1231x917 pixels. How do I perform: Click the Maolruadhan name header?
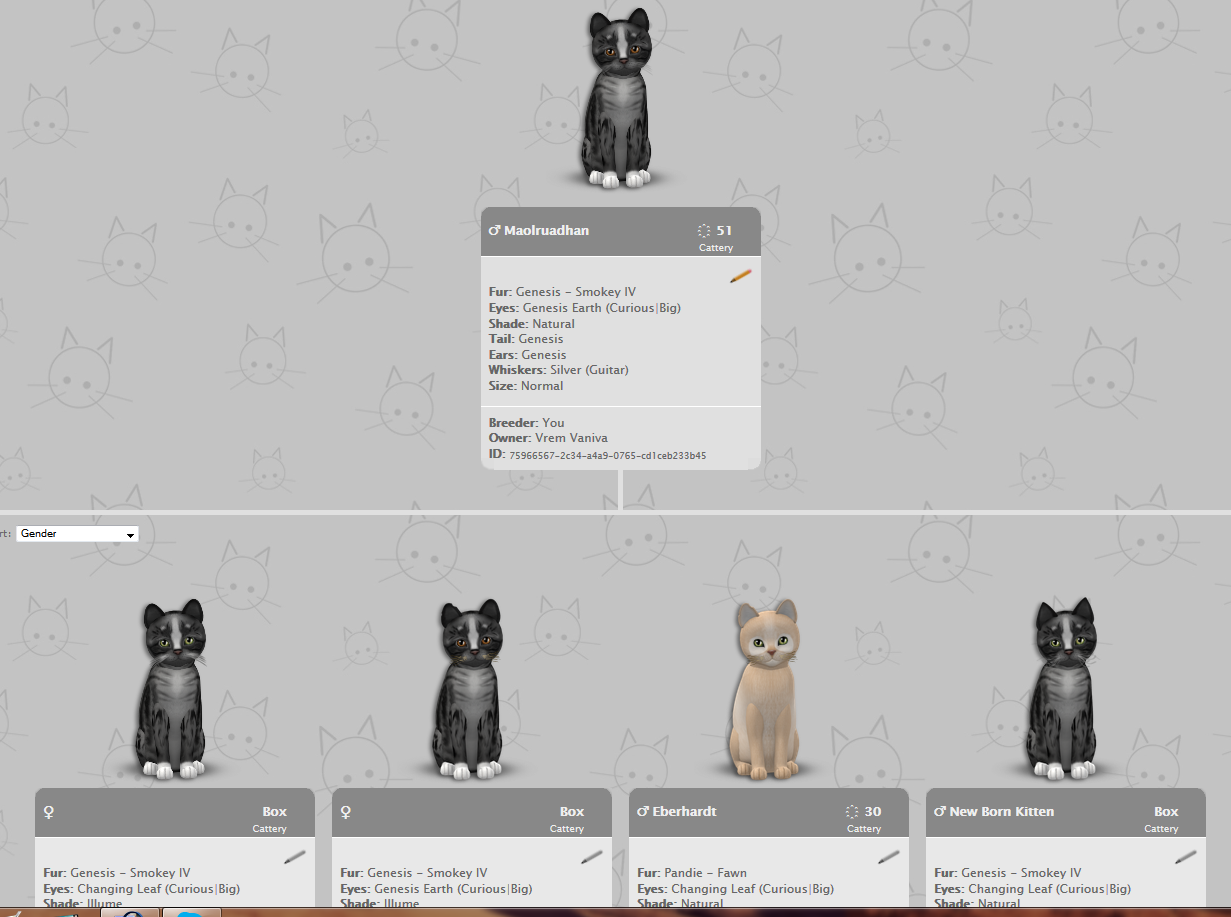click(x=546, y=231)
